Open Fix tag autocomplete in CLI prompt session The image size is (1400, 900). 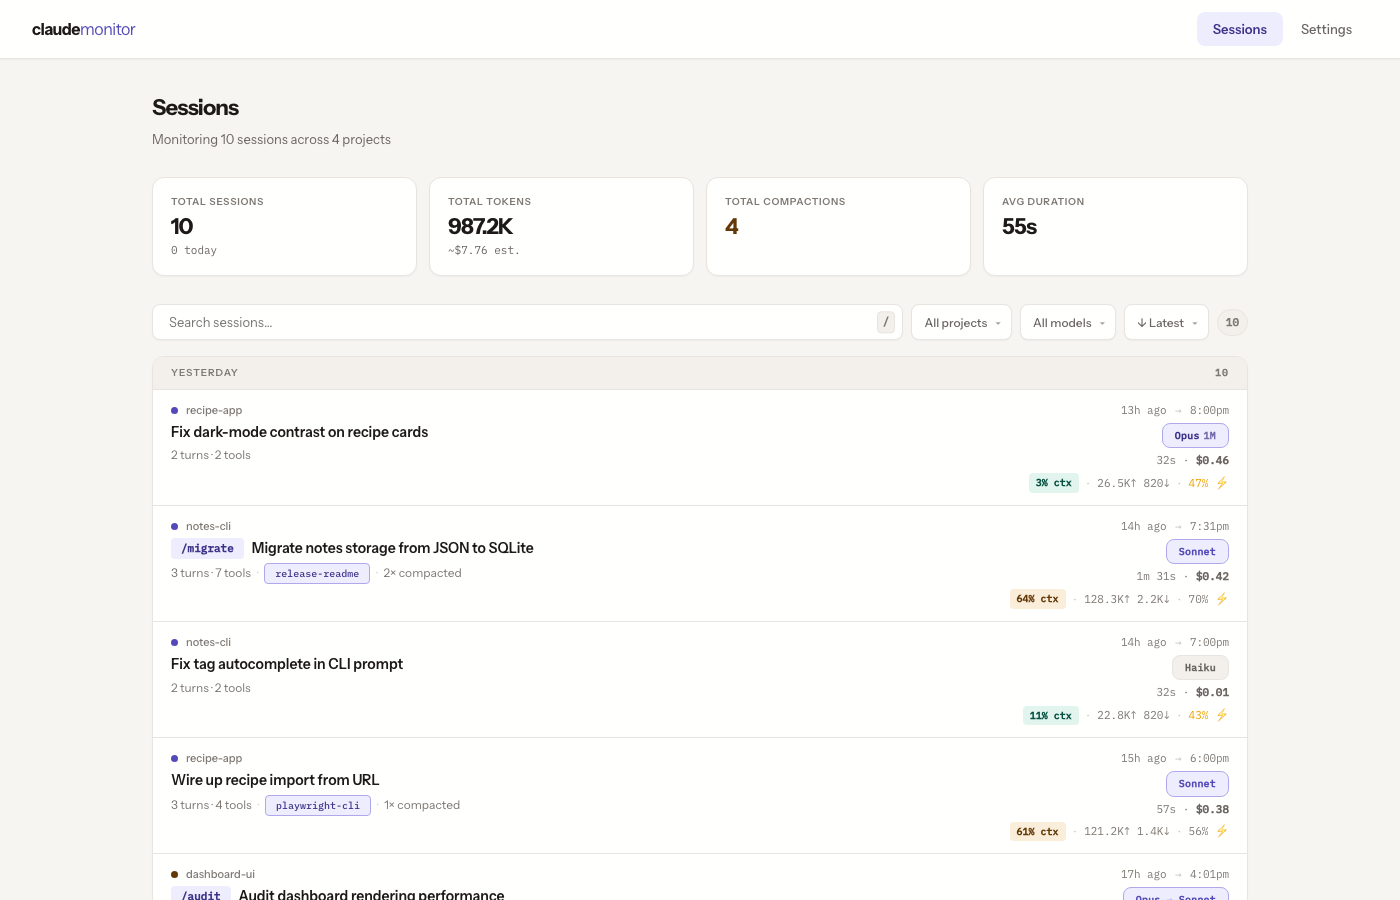pos(287,664)
